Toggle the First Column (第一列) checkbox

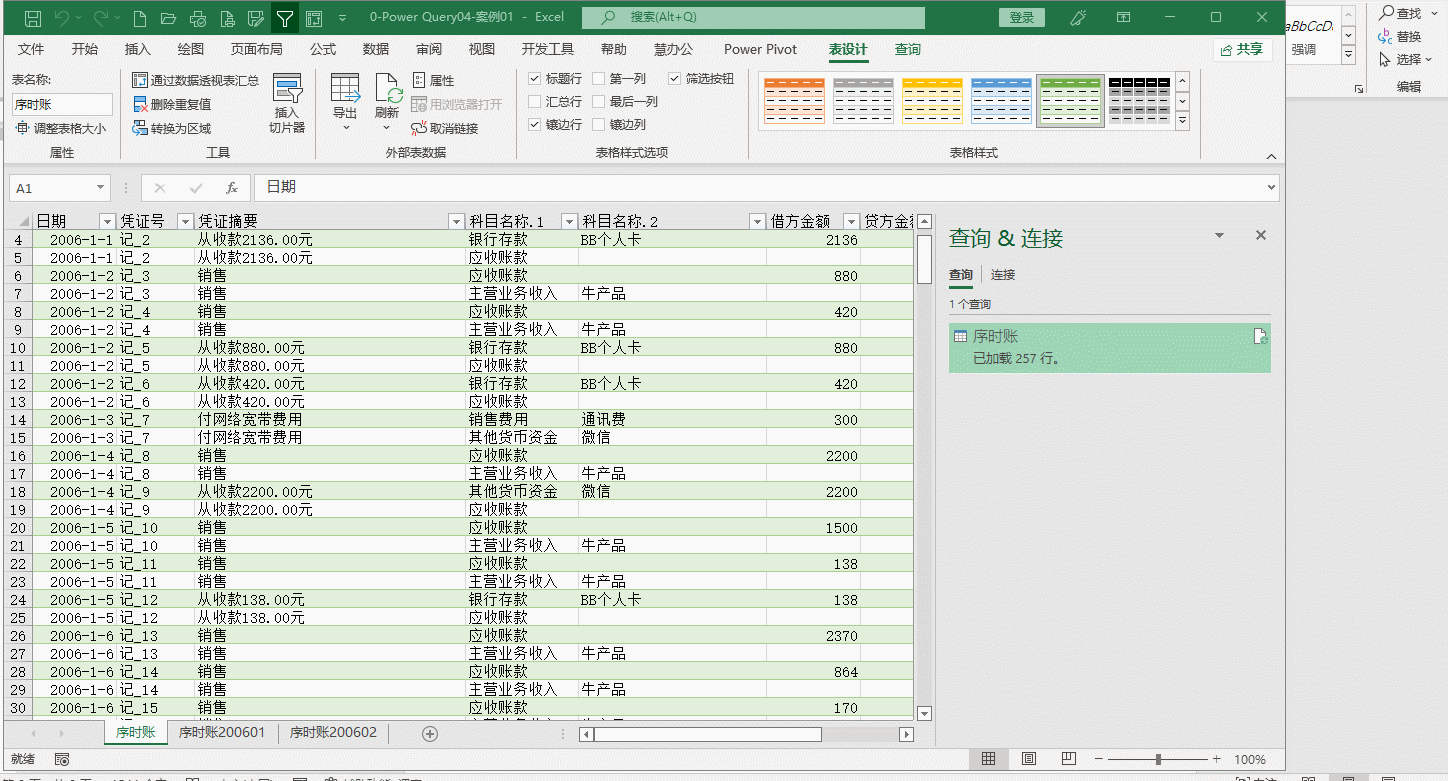tap(599, 78)
